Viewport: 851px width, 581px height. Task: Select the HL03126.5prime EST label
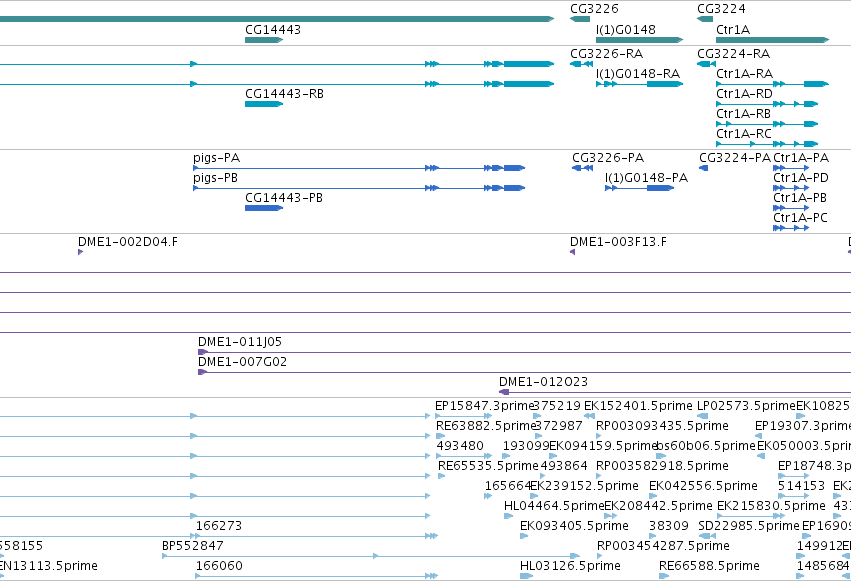tap(570, 566)
